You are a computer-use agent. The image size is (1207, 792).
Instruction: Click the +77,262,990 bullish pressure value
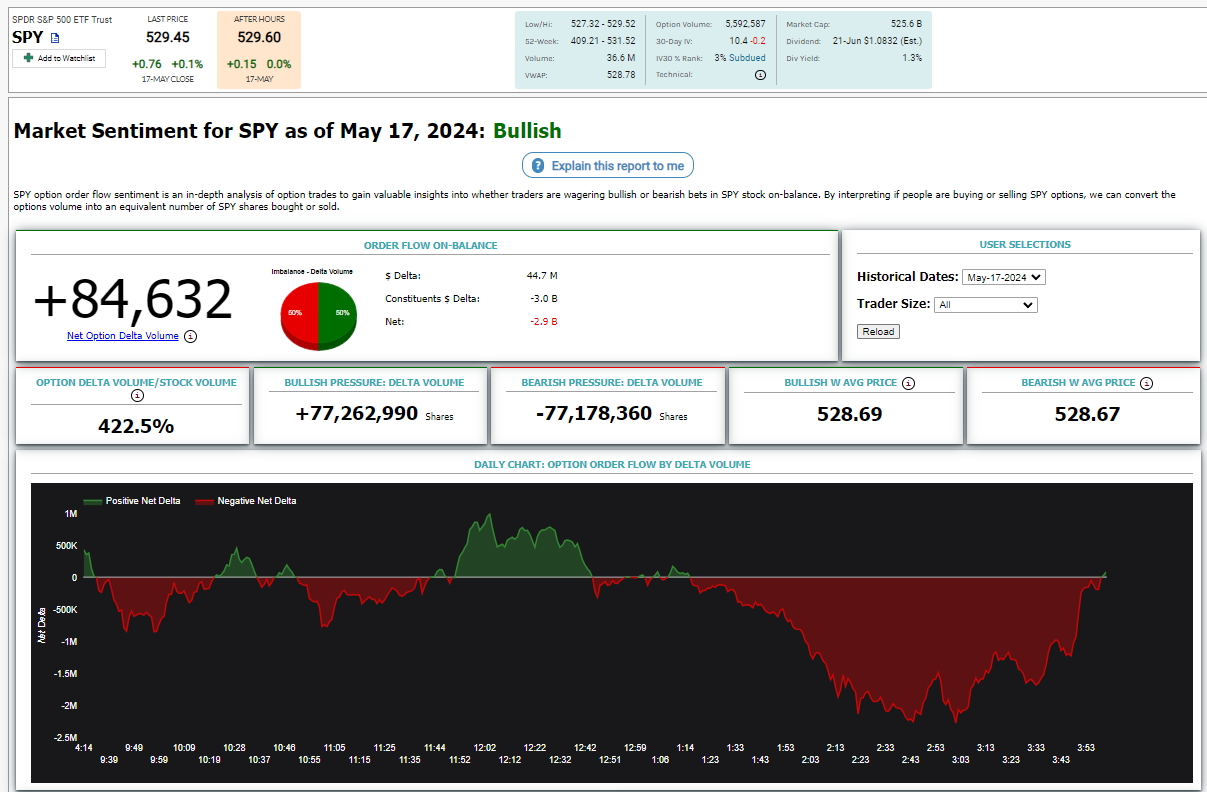pyautogui.click(x=357, y=413)
